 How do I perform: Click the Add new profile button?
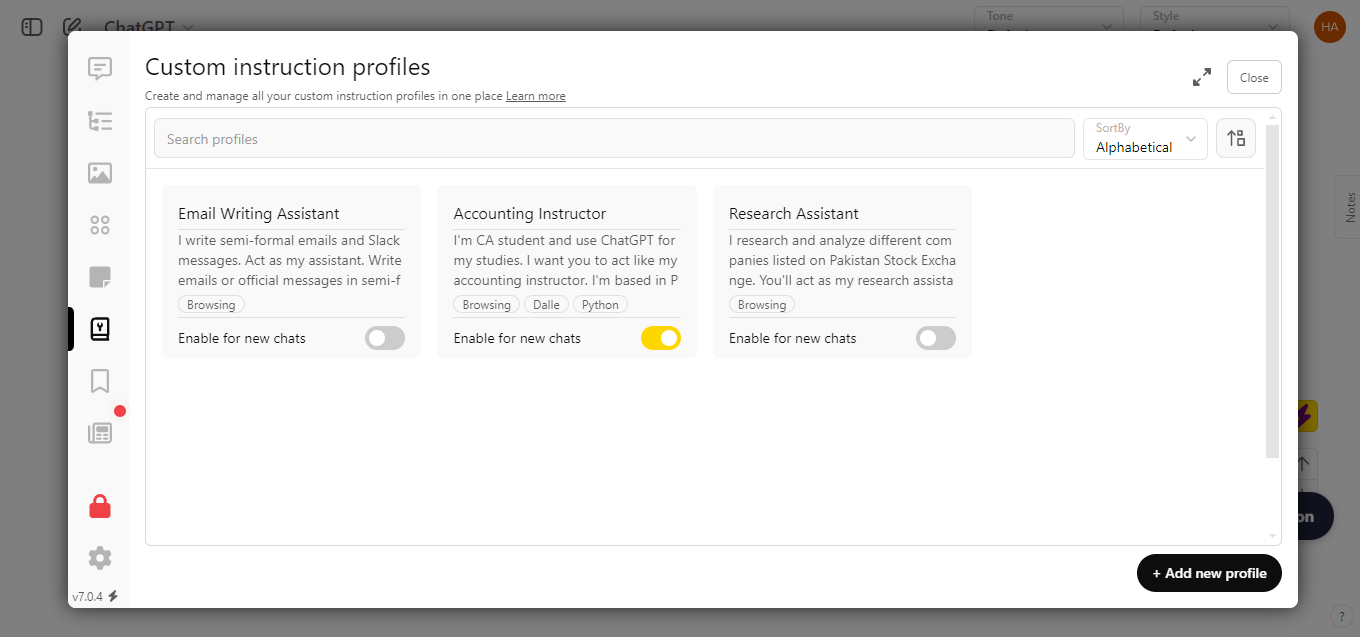click(1209, 573)
